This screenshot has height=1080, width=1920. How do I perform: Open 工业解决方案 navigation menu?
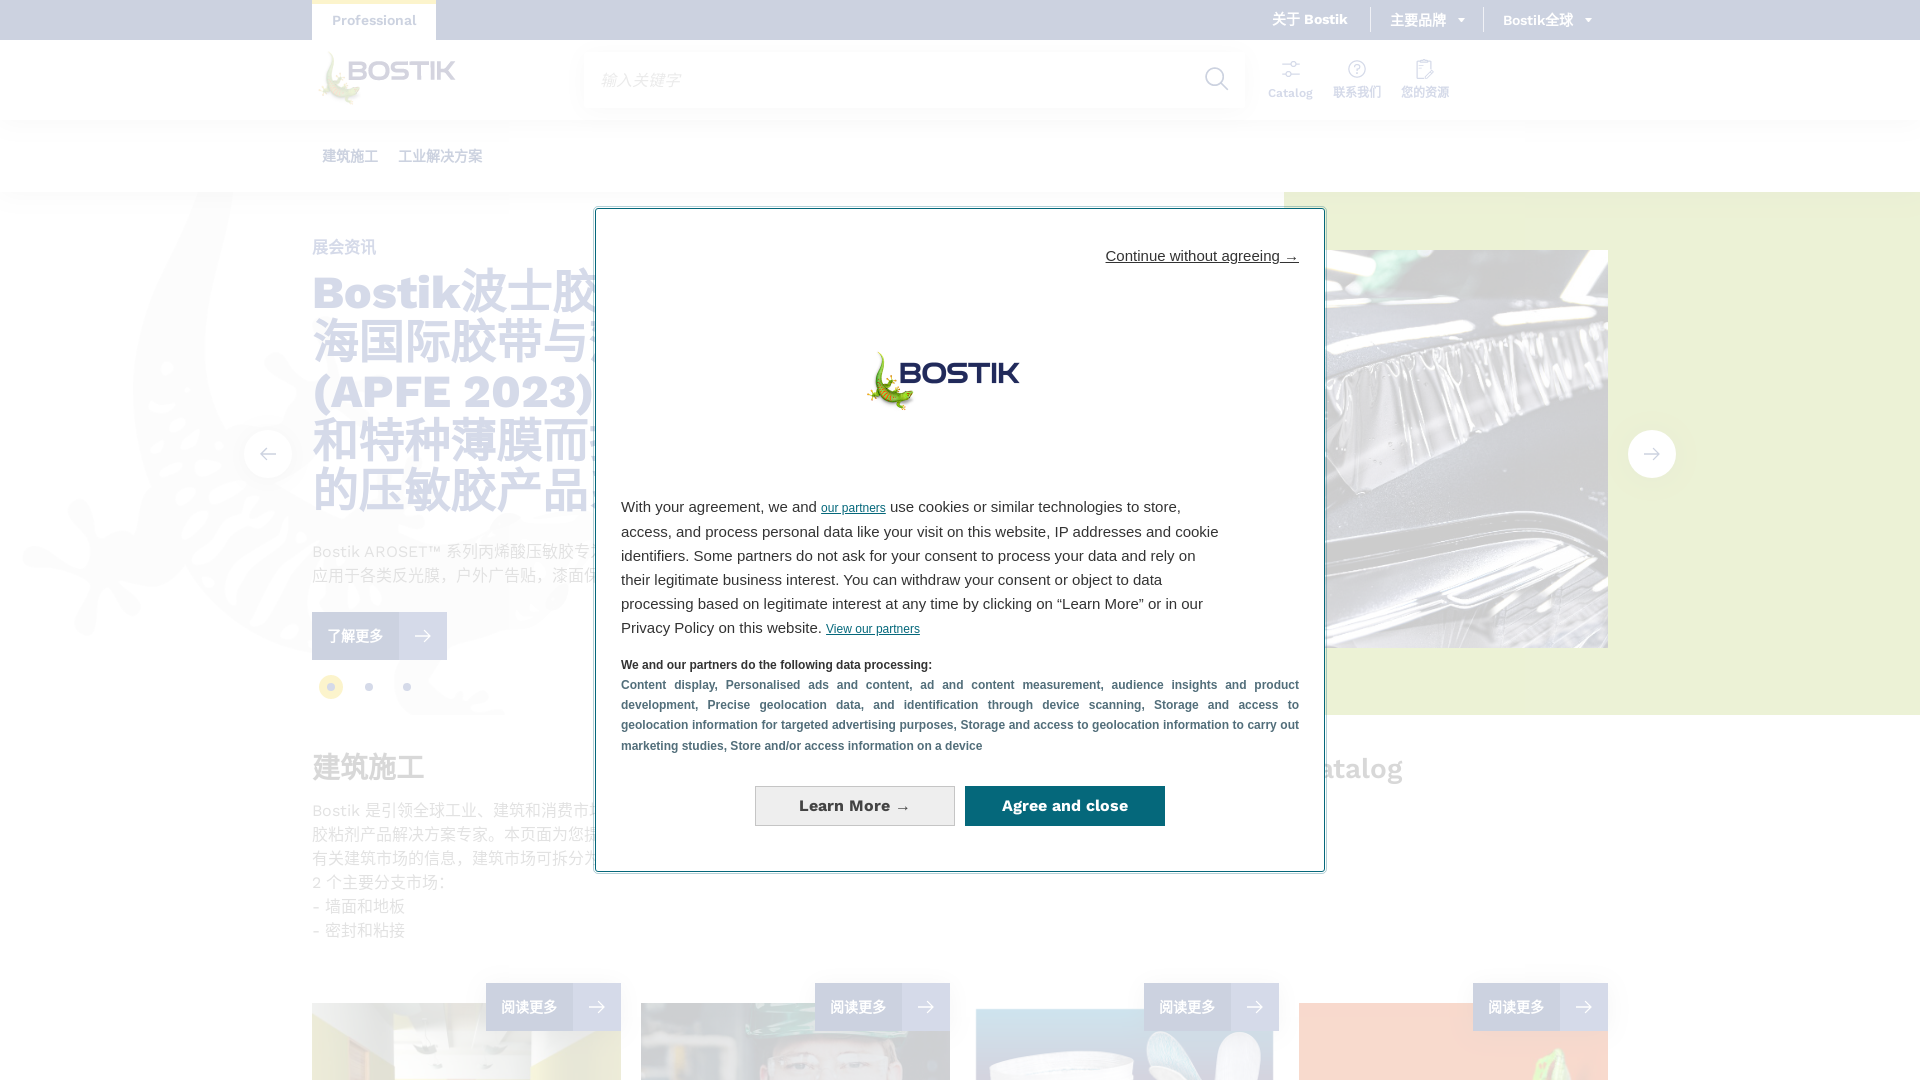point(440,156)
